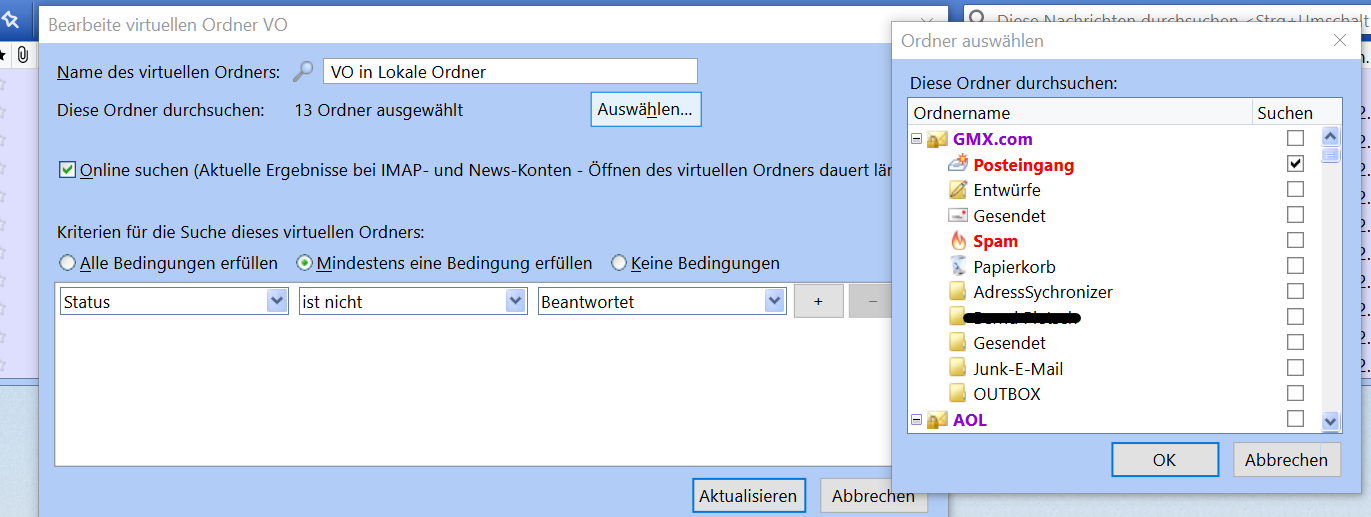Viewport: 1371px width, 517px height.
Task: Select Alle Bedingungen erfüllen radio button
Action: pos(68,264)
